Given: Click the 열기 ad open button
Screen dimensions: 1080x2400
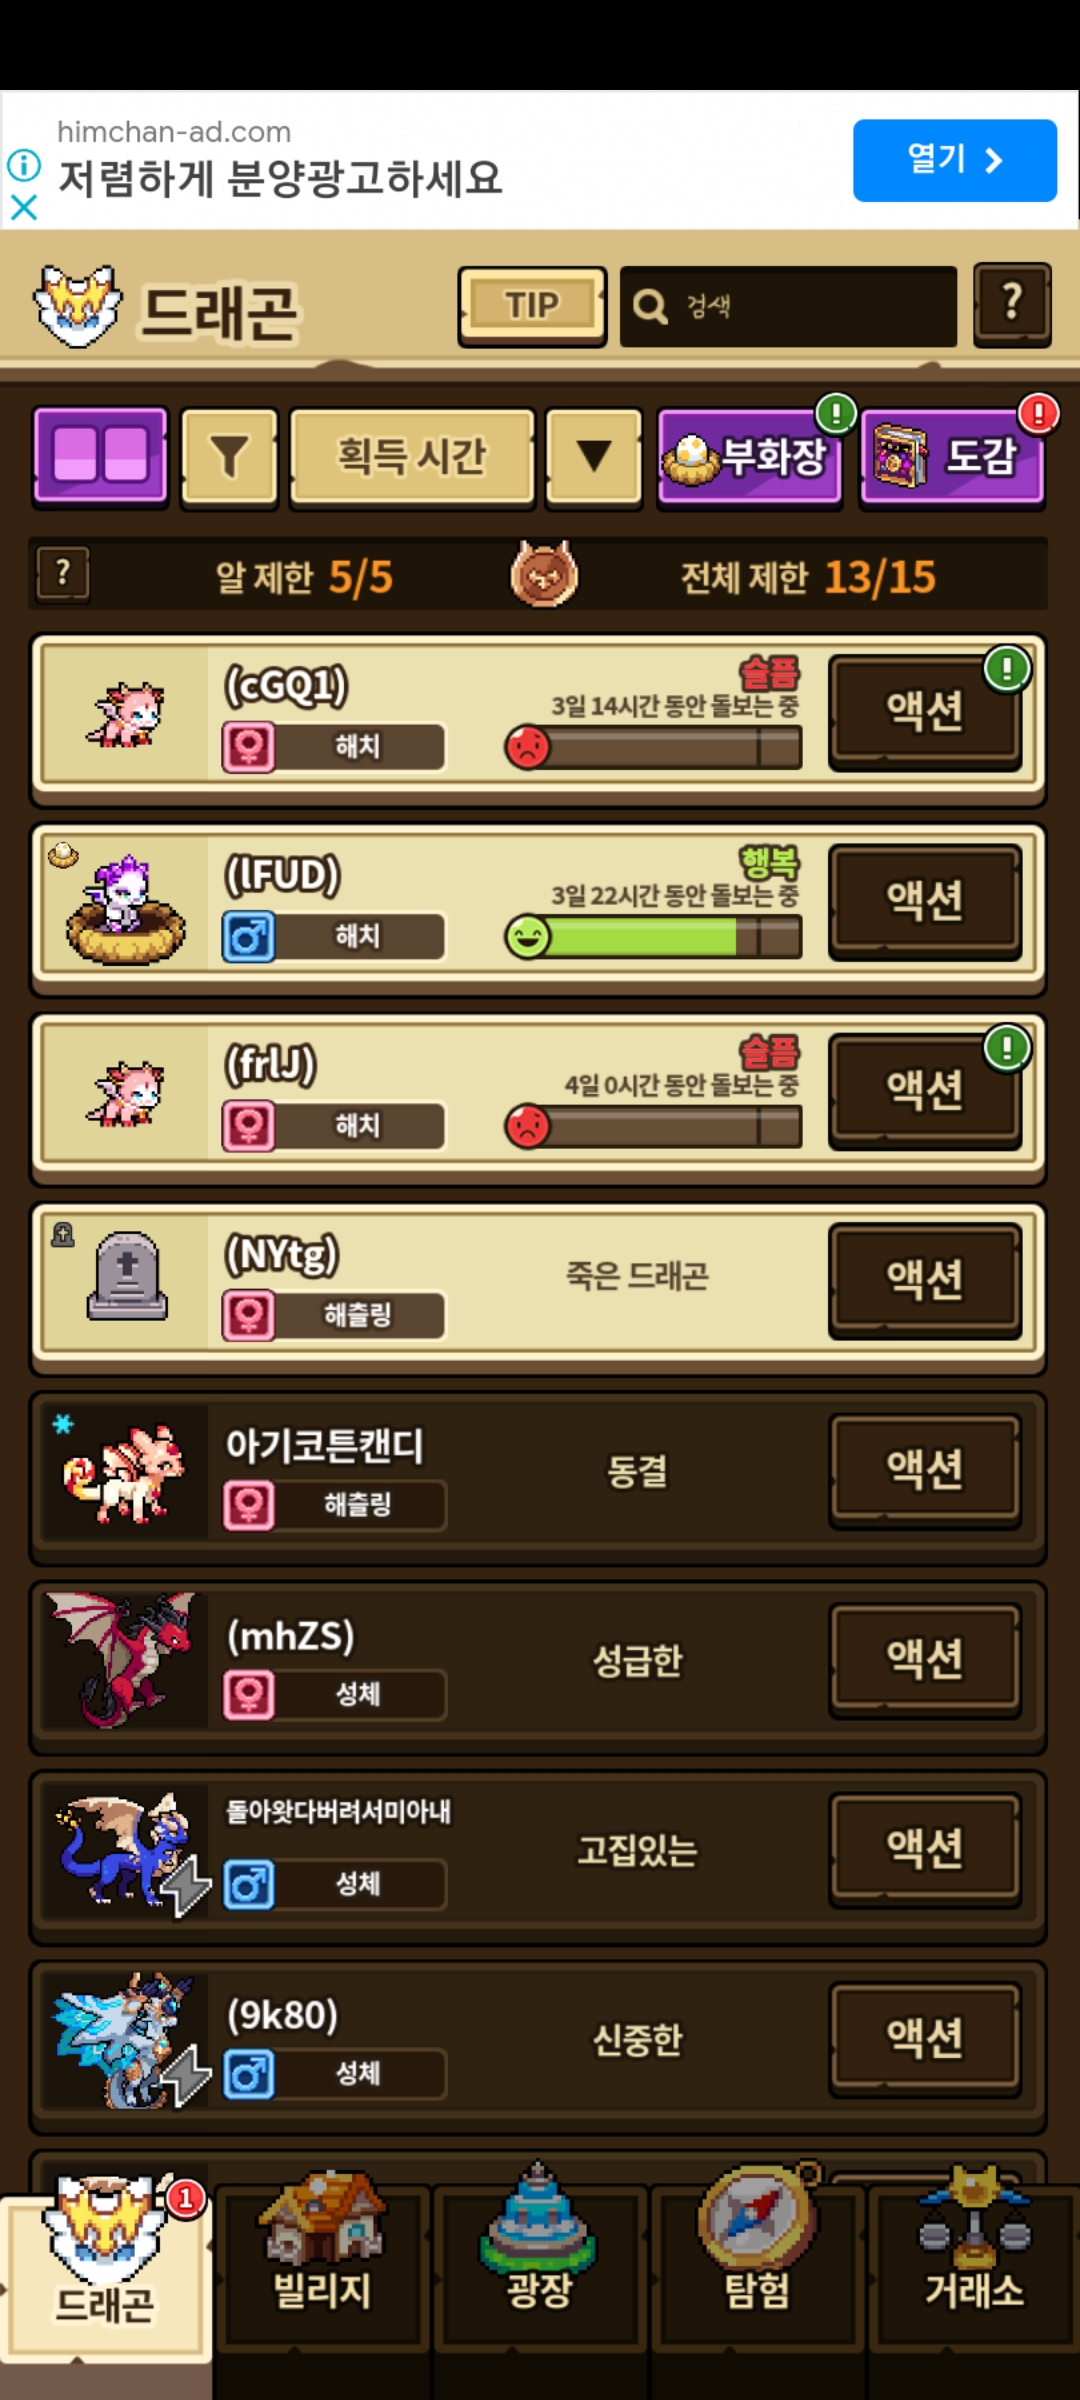Looking at the screenshot, I should [x=955, y=160].
